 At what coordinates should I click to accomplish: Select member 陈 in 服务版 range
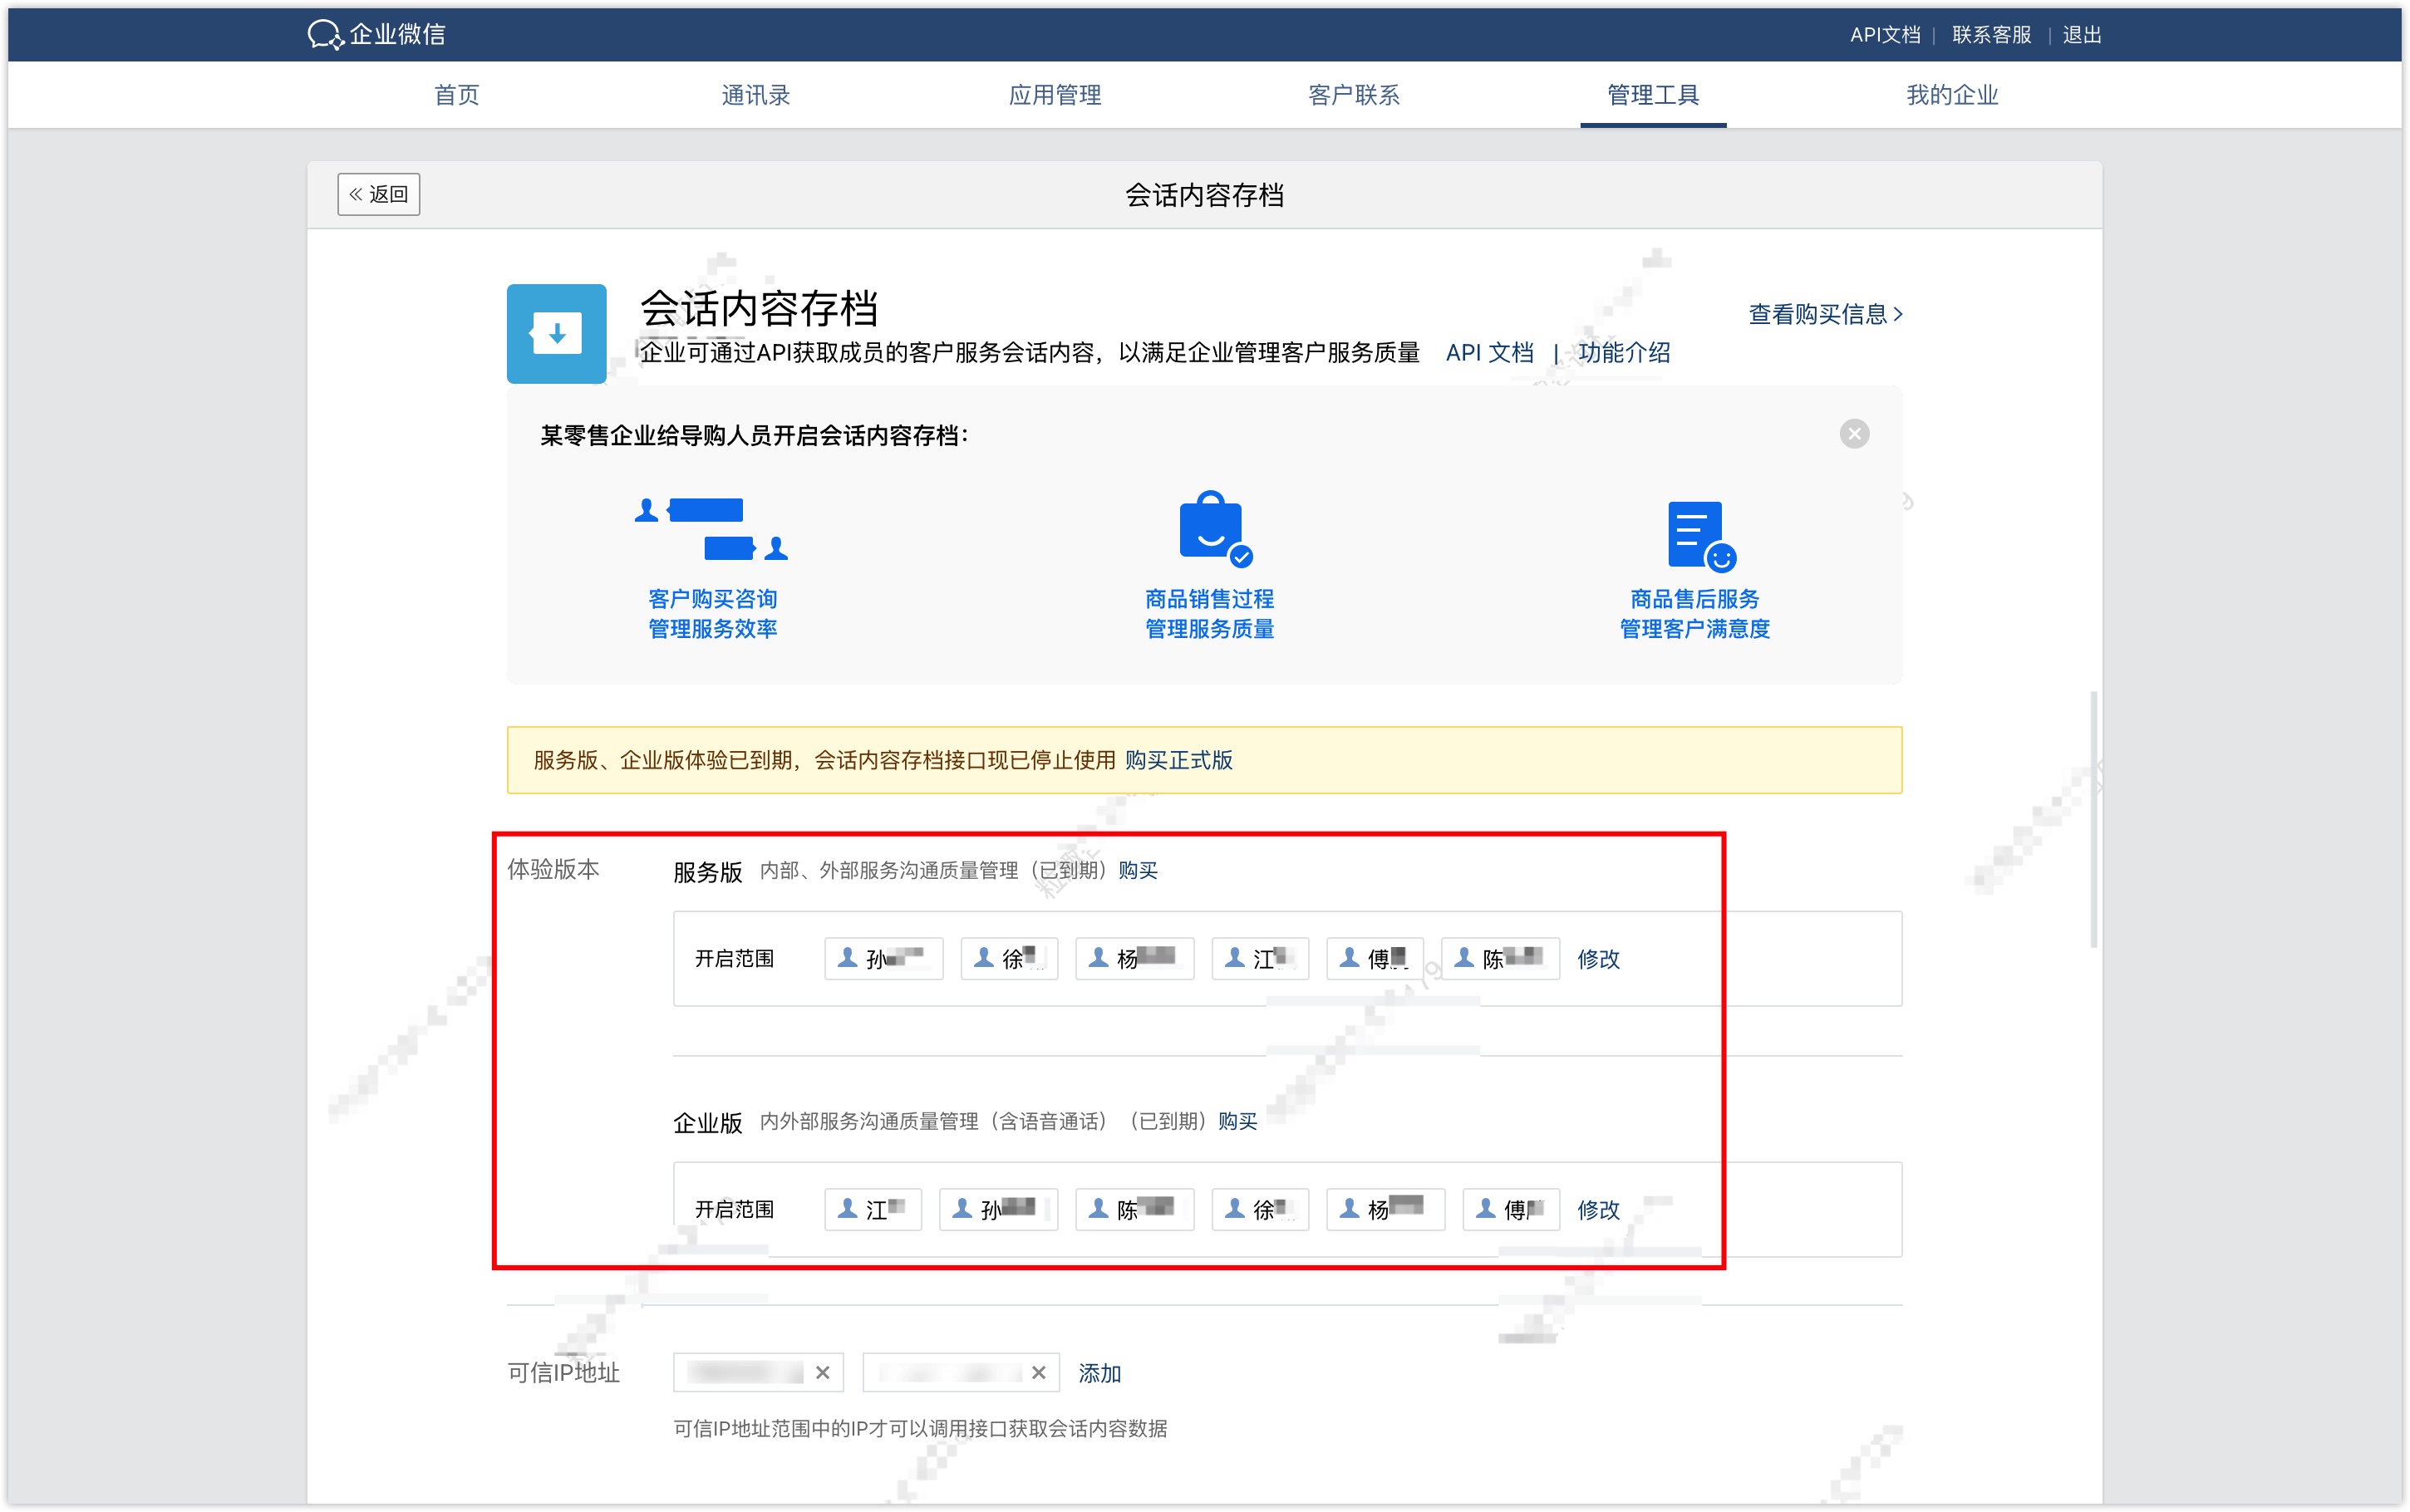pos(1500,958)
